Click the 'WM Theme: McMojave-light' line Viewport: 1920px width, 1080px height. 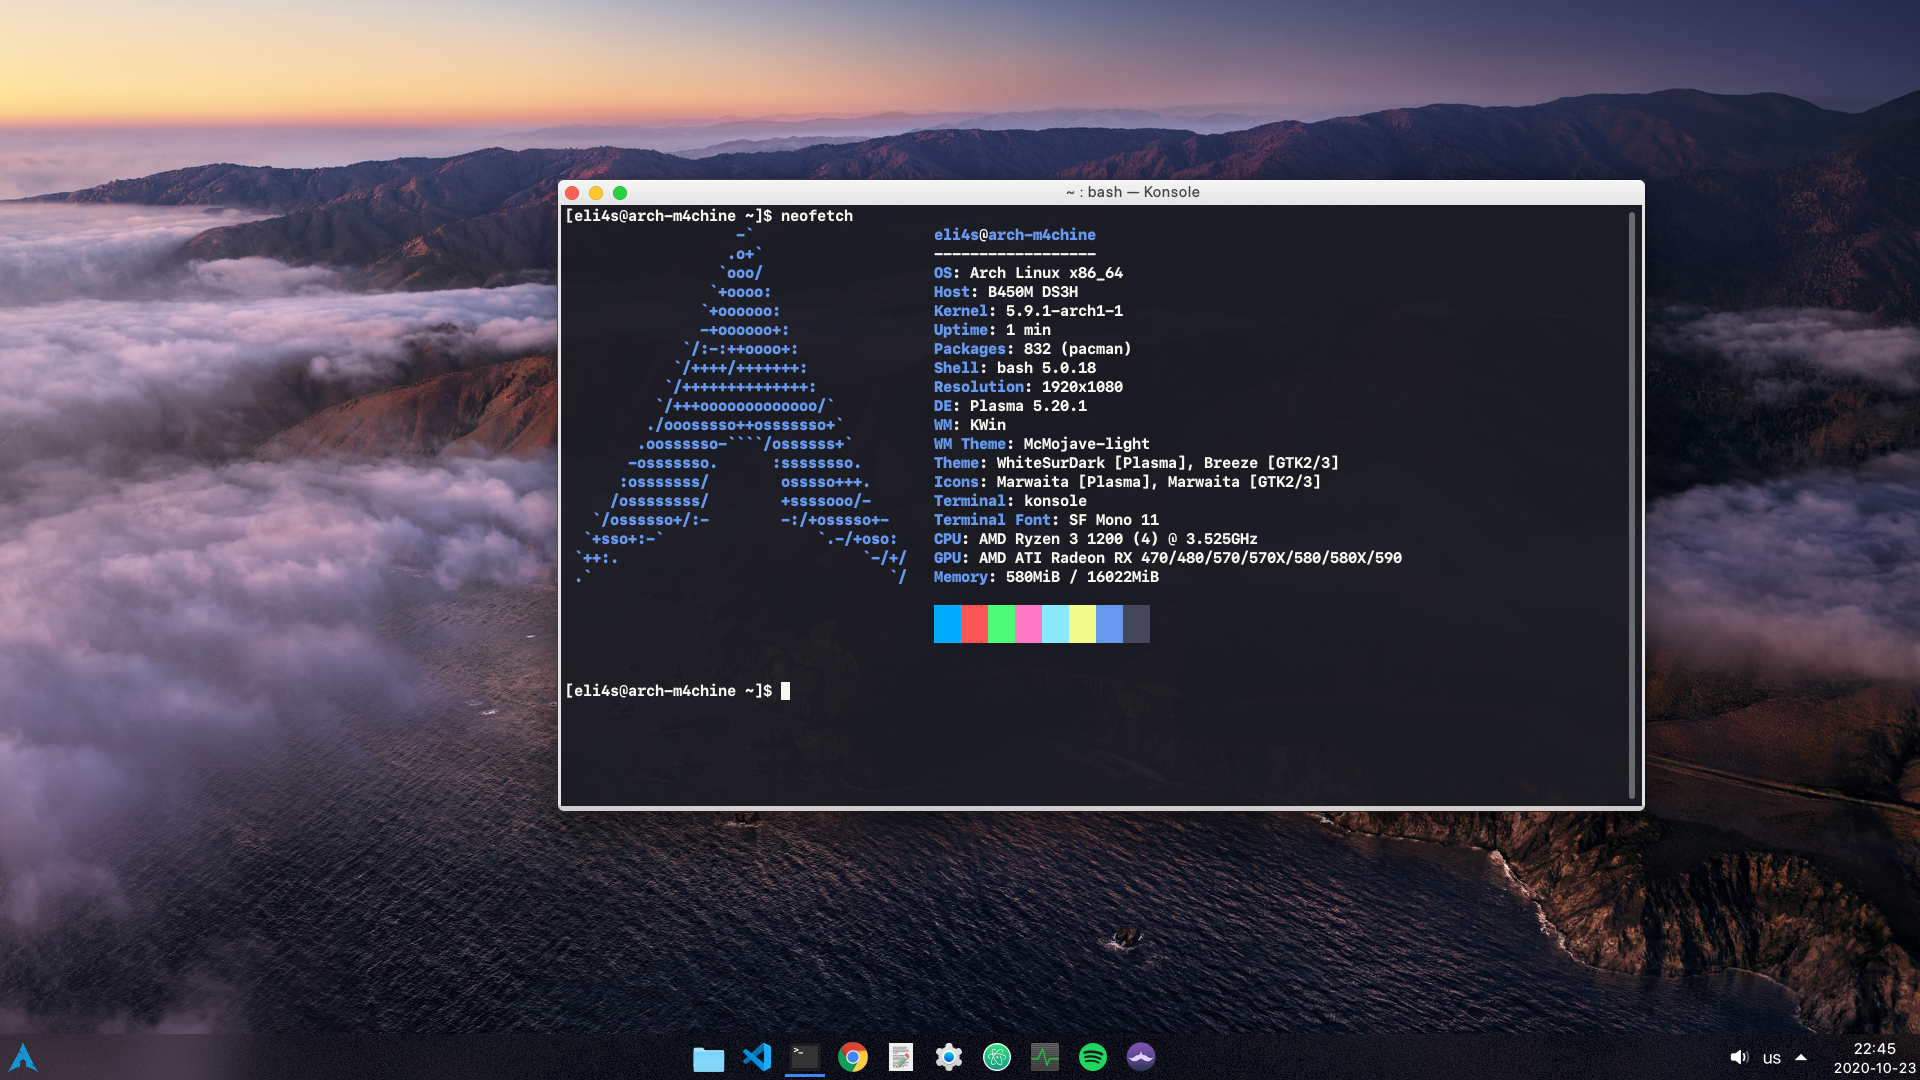point(1042,444)
